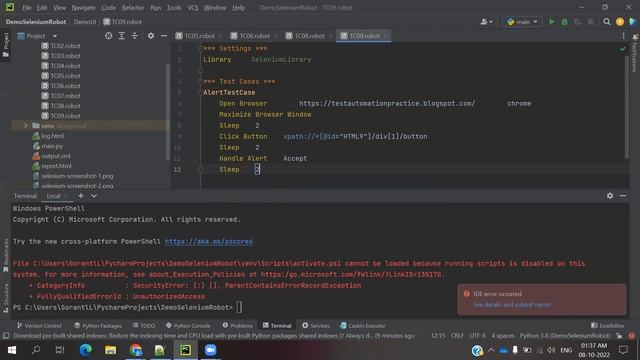Open the File menu
Screen dimensions: 640x360
pyautogui.click(x=27, y=7)
